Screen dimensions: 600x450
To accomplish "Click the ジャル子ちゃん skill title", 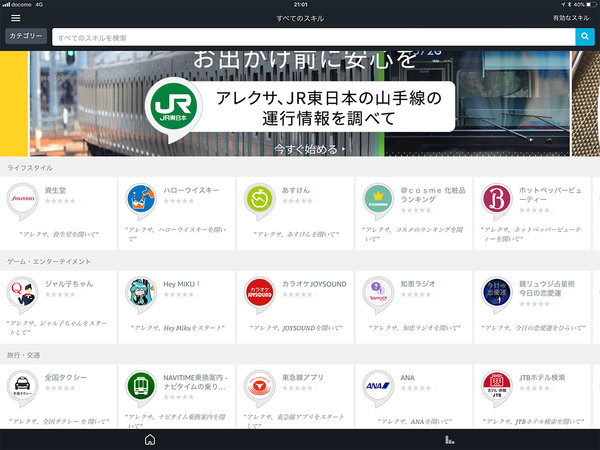I will click(x=69, y=284).
